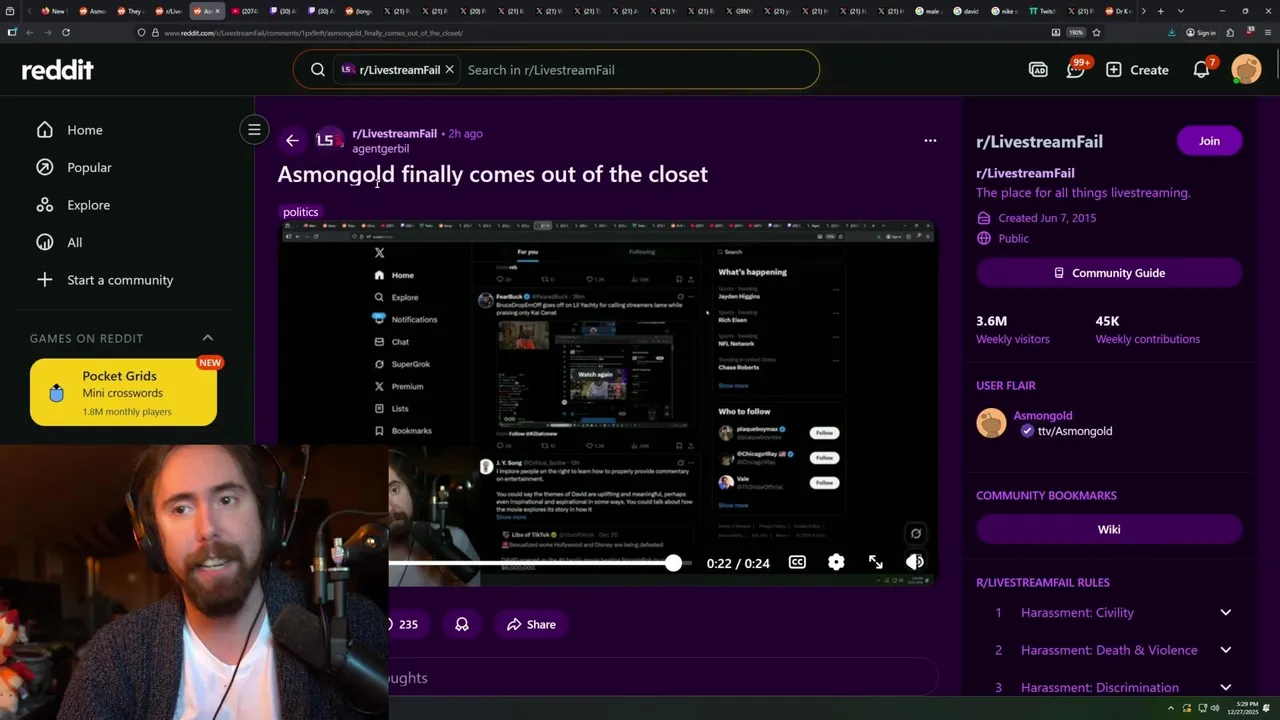
Task: Bookmark this page with the star icon
Action: point(1097,32)
